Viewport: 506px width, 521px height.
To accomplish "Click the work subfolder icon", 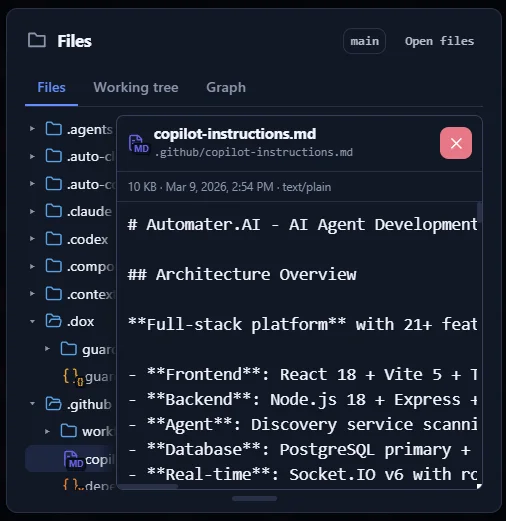I will click(x=69, y=431).
